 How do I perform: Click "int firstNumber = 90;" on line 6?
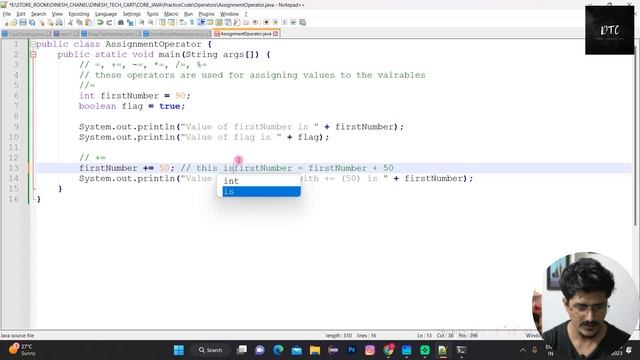[x=135, y=96]
